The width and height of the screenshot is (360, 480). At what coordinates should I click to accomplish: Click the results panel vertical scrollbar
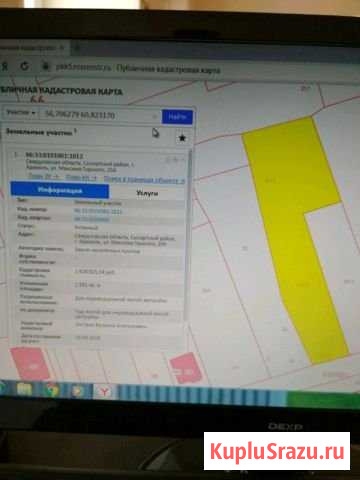[x=190, y=233]
